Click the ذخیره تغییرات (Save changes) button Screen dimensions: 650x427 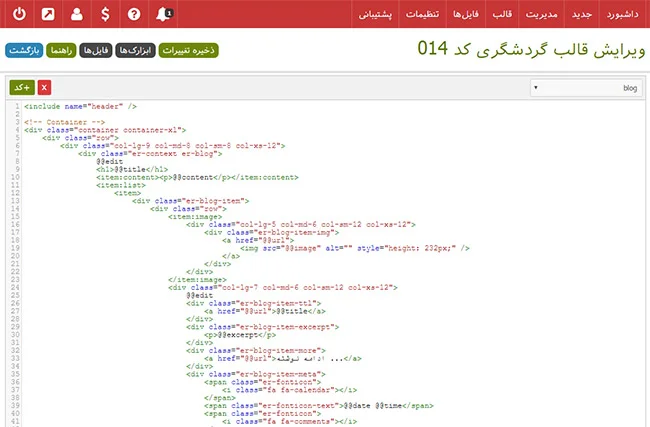coord(188,50)
